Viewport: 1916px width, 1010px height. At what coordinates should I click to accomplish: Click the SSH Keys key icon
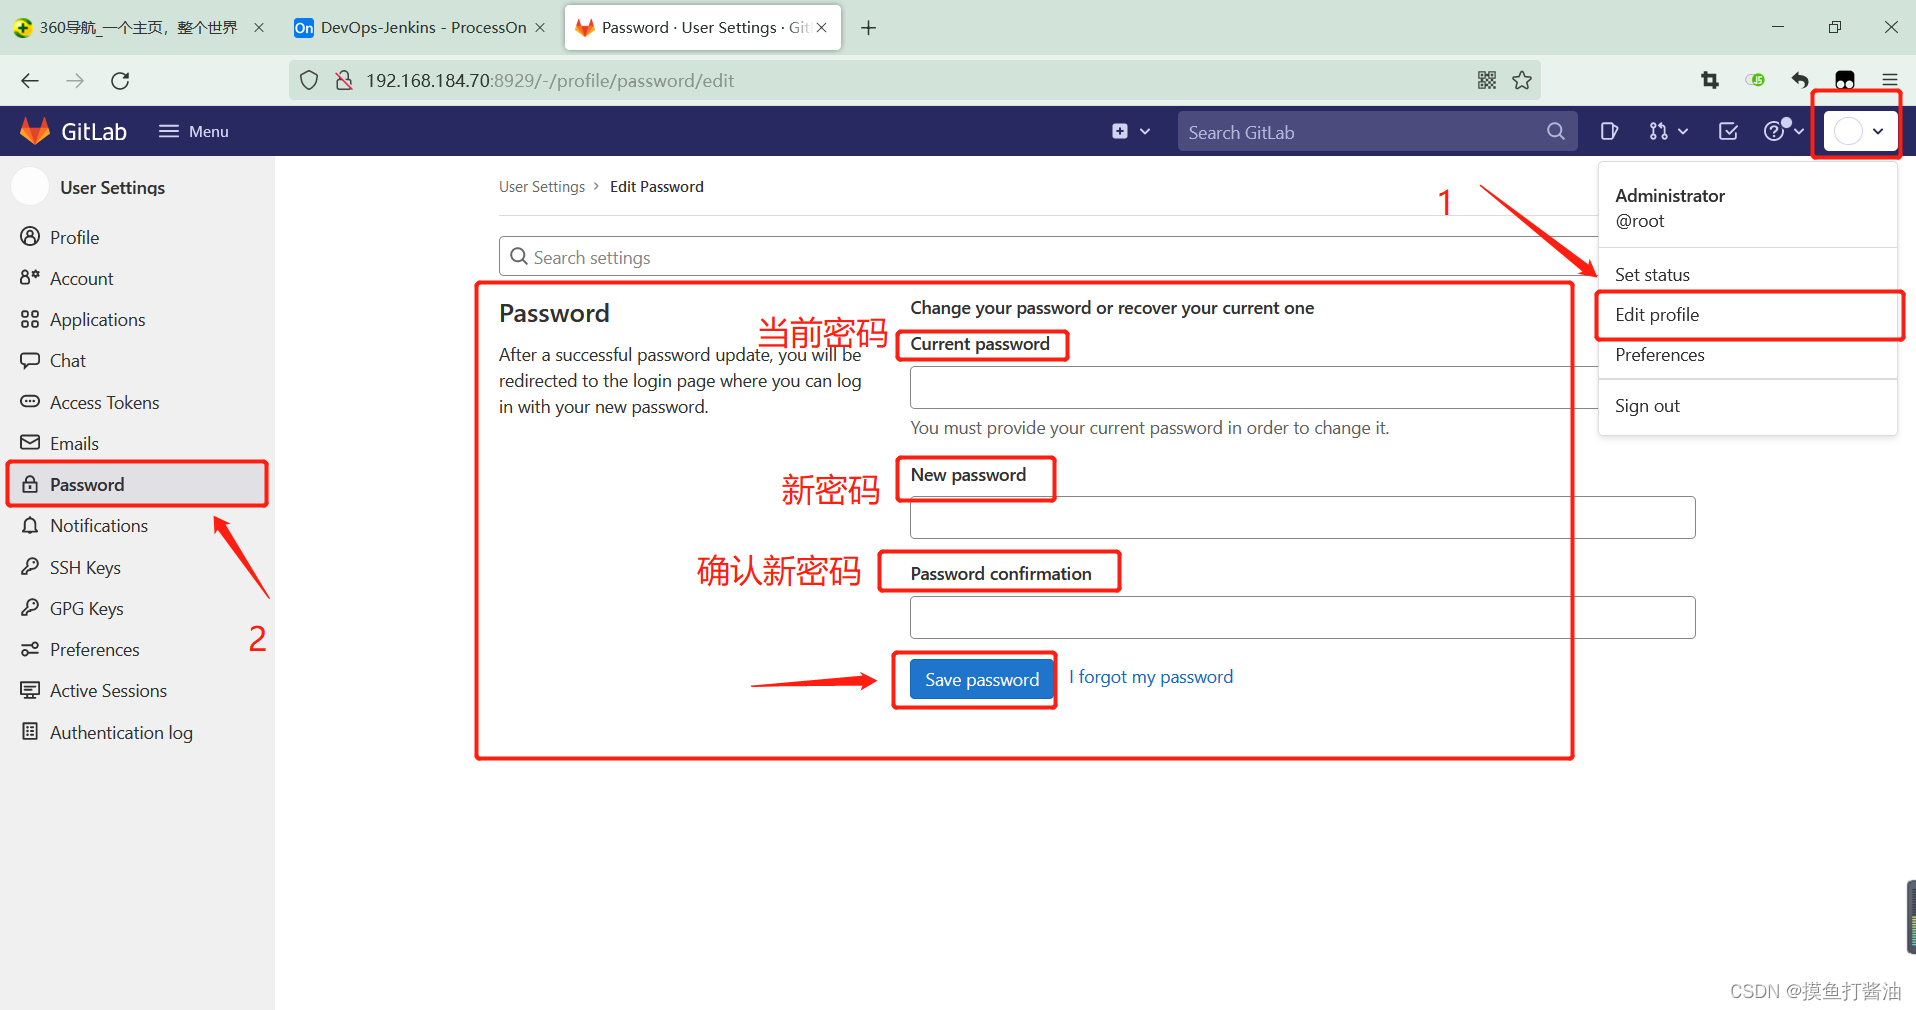[30, 566]
